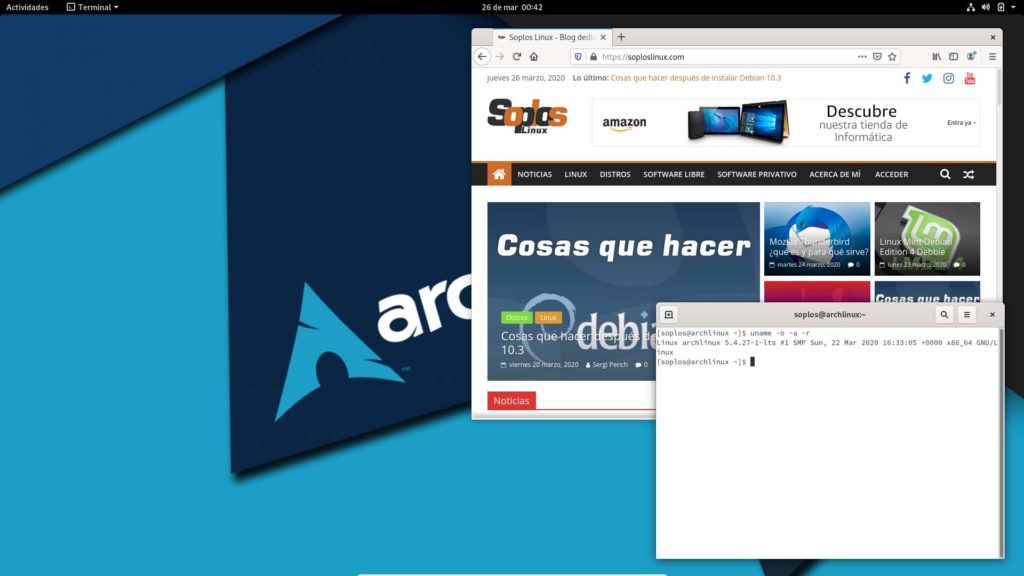The height and width of the screenshot is (576, 1024).
Task: Open the terminal hamburger menu
Action: (x=967, y=314)
